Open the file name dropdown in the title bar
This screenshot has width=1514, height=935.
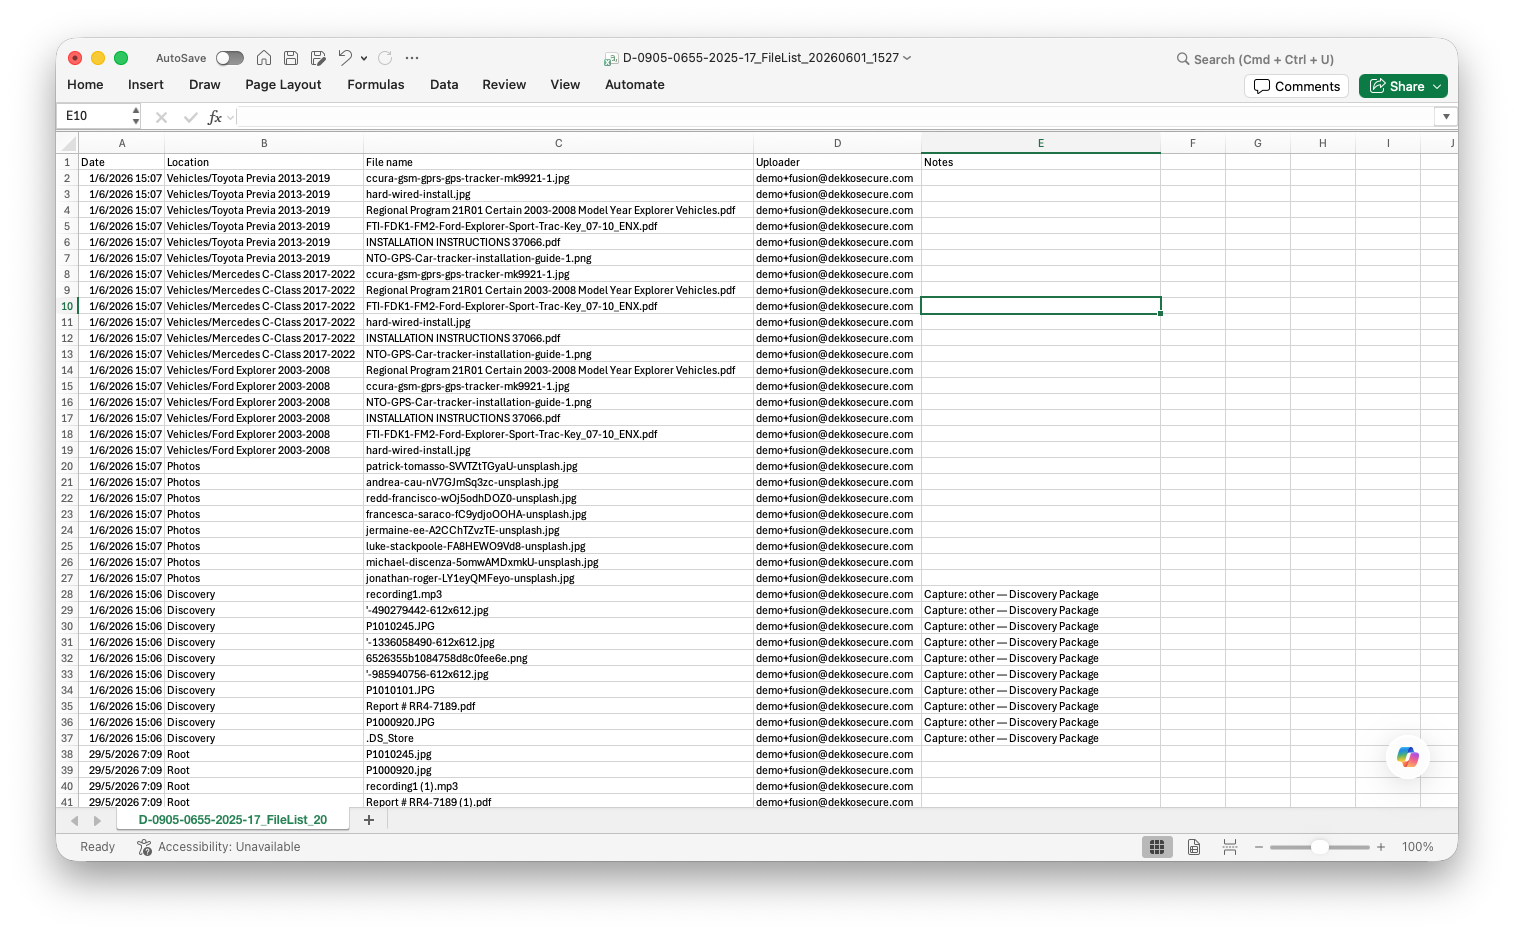point(907,58)
